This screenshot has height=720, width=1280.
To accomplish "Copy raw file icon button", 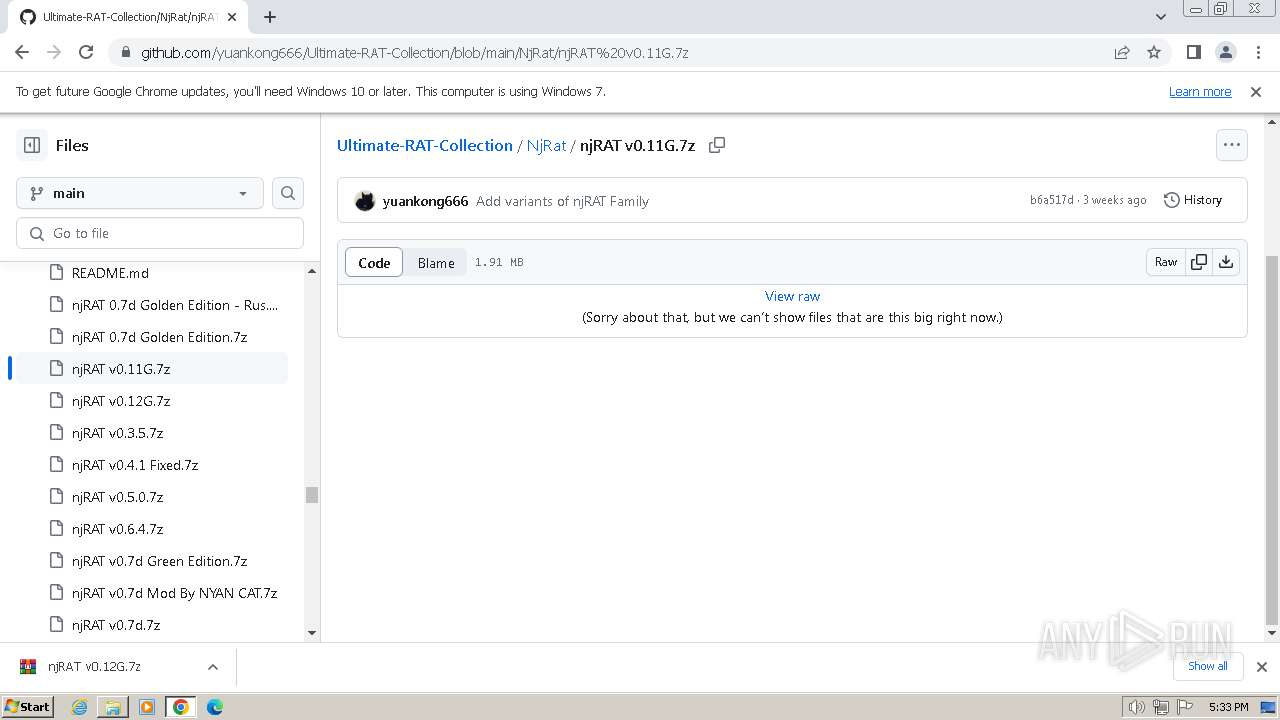I will [1199, 262].
